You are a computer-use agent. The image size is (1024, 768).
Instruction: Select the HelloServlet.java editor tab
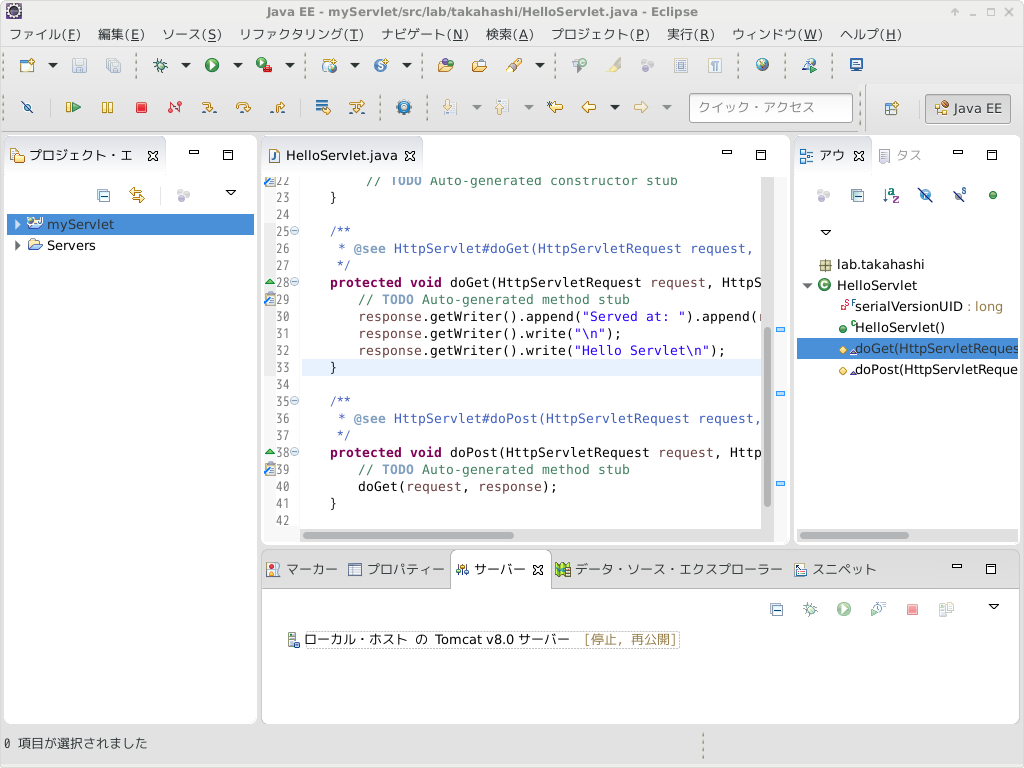[342, 155]
